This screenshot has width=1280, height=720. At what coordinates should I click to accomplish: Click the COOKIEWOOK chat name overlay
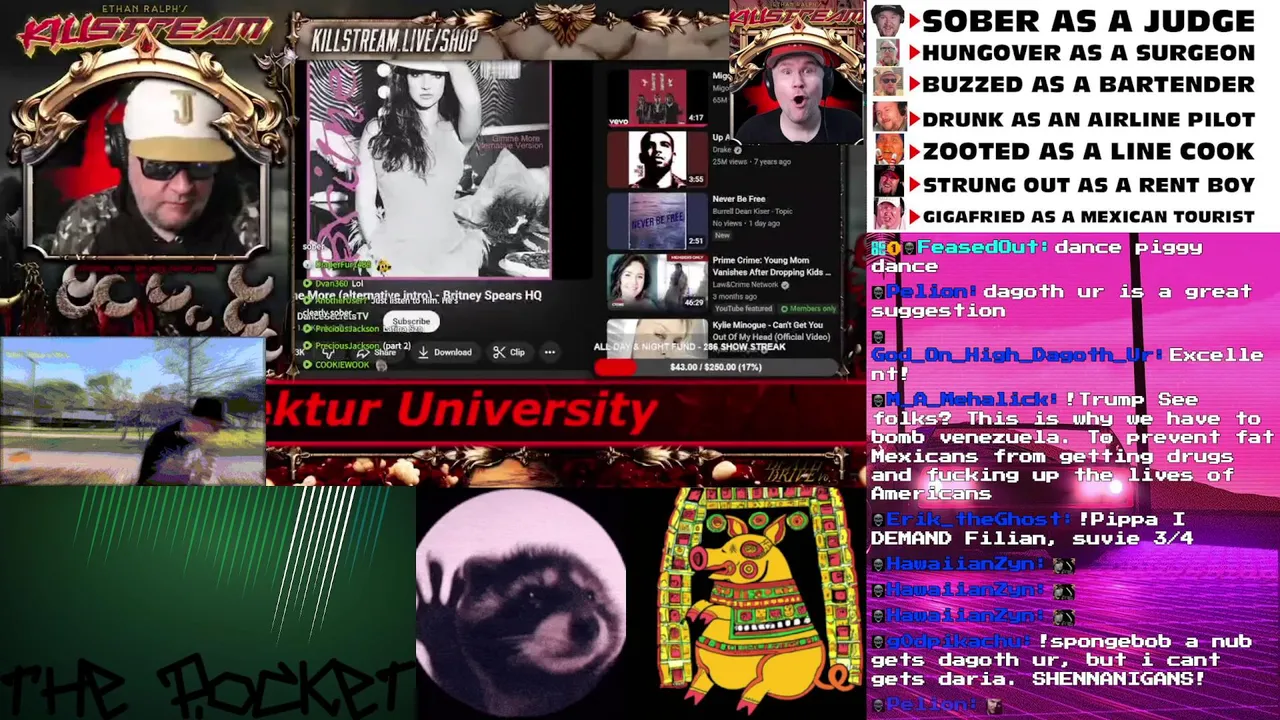coord(342,365)
